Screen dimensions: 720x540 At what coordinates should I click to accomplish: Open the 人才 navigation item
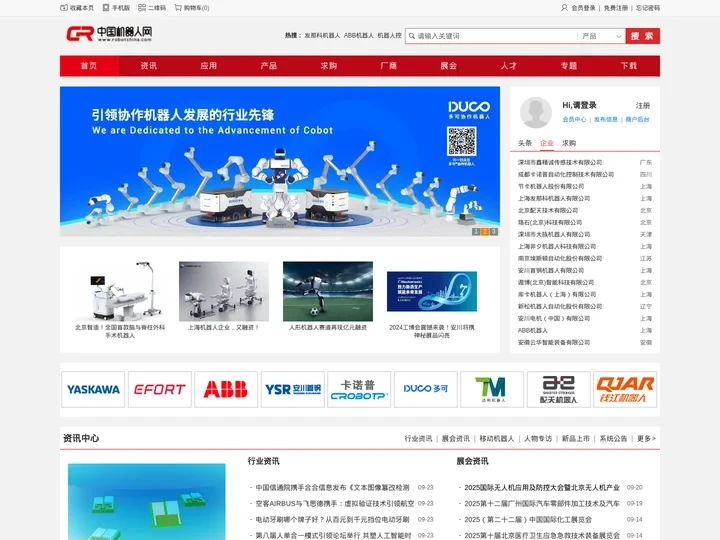(x=509, y=66)
